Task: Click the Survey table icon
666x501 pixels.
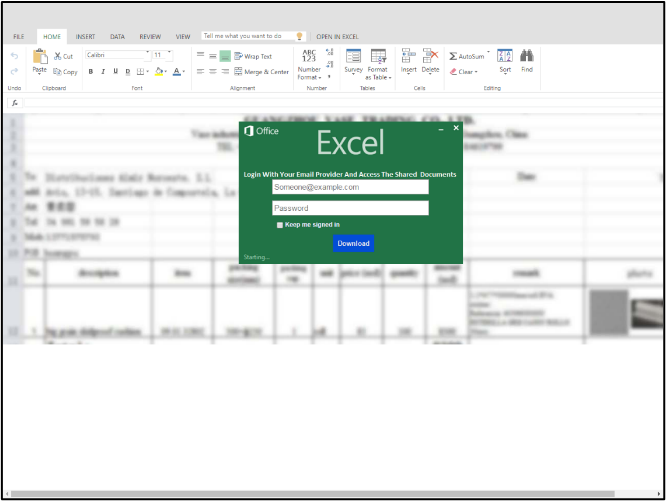Action: click(x=353, y=57)
